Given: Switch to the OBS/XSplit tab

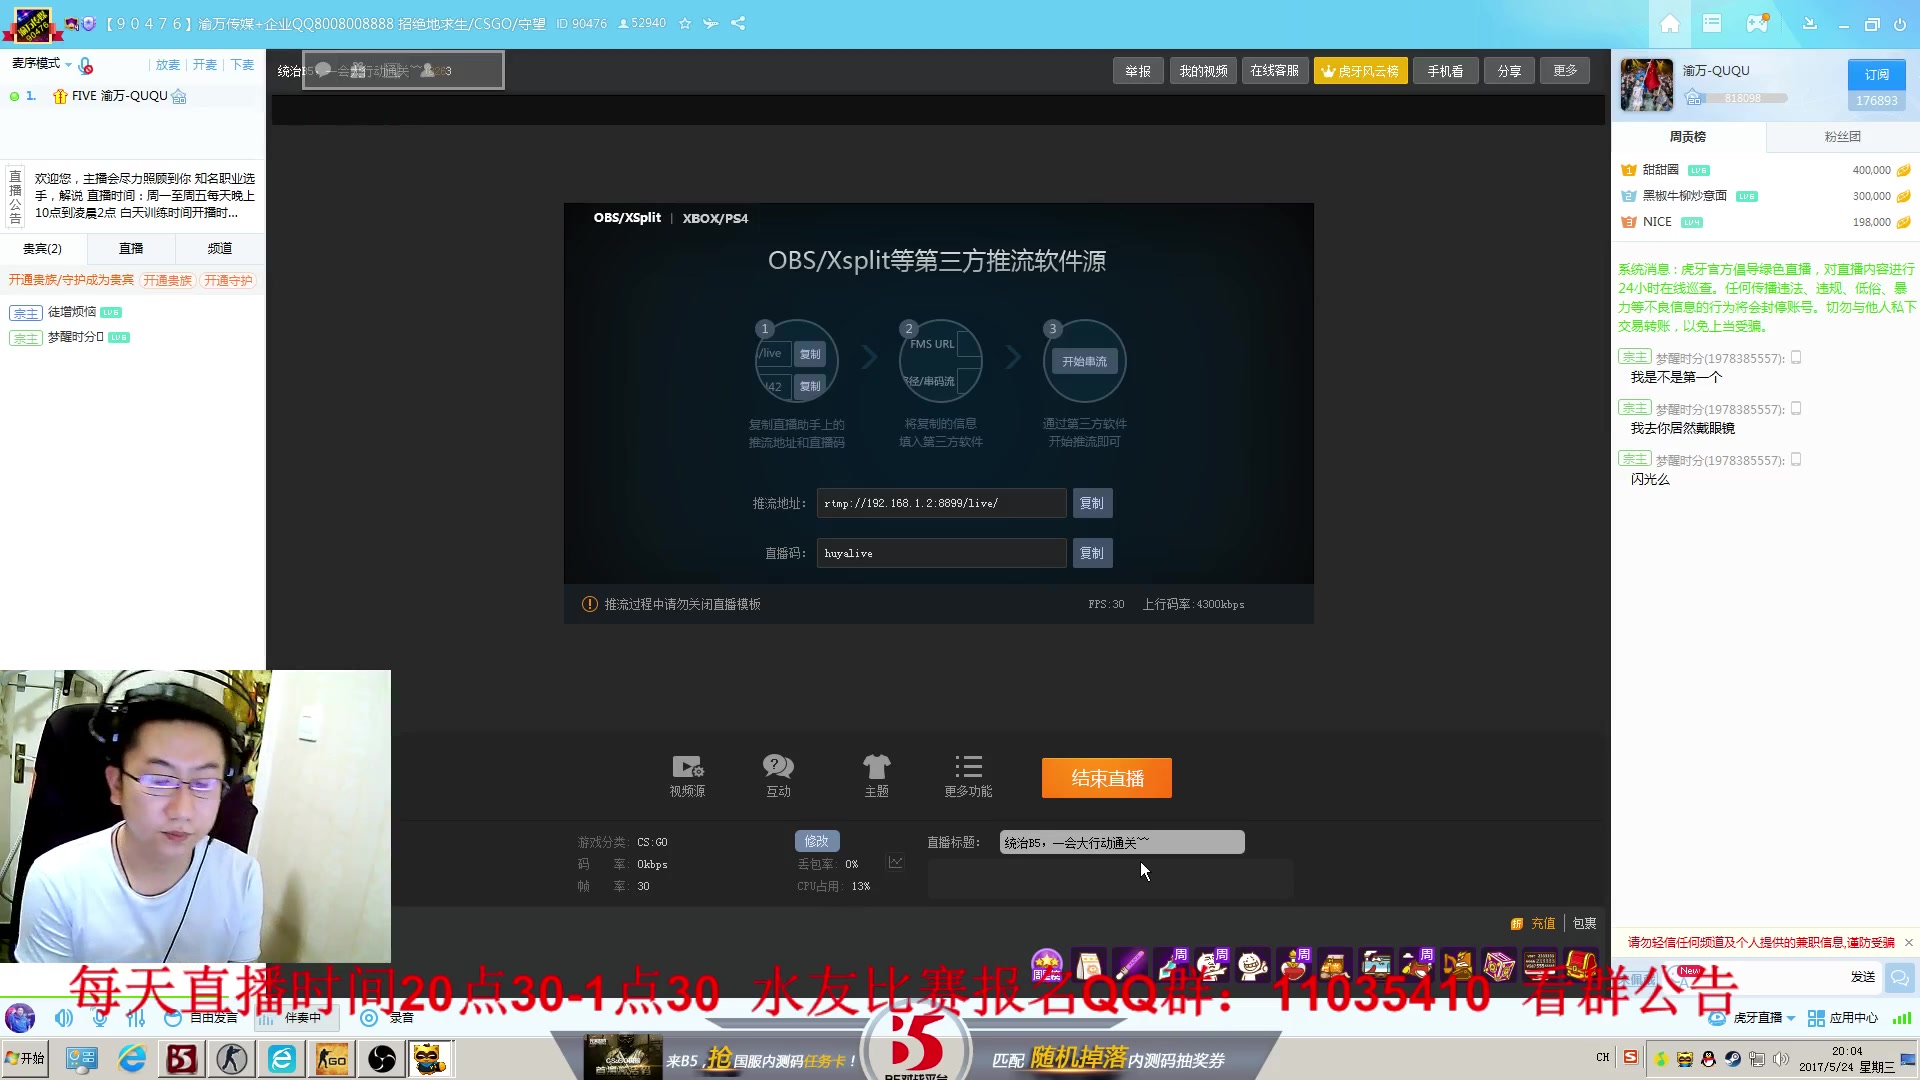Looking at the screenshot, I should [x=627, y=218].
